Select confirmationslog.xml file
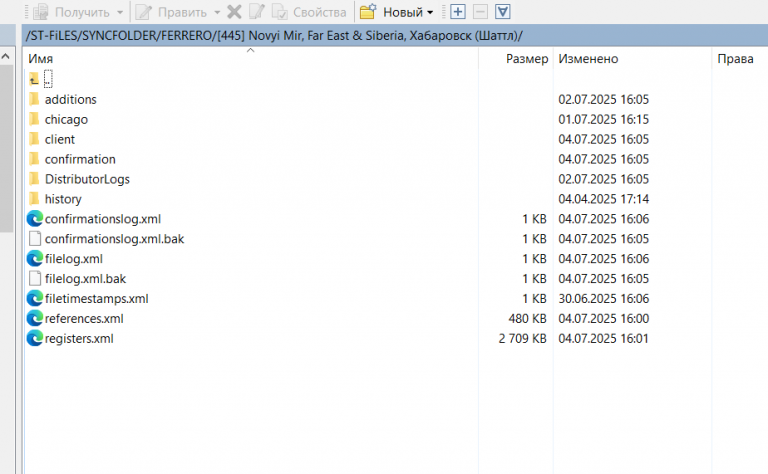This screenshot has width=768, height=474. (103, 219)
